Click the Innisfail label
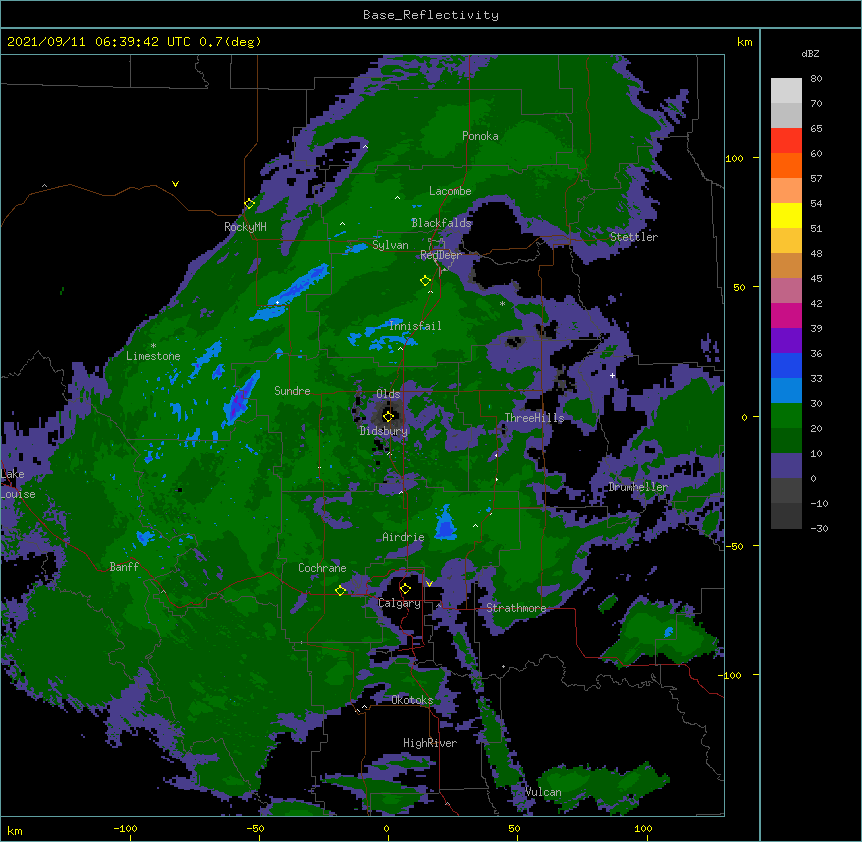Viewport: 862px width, 842px height. point(415,326)
